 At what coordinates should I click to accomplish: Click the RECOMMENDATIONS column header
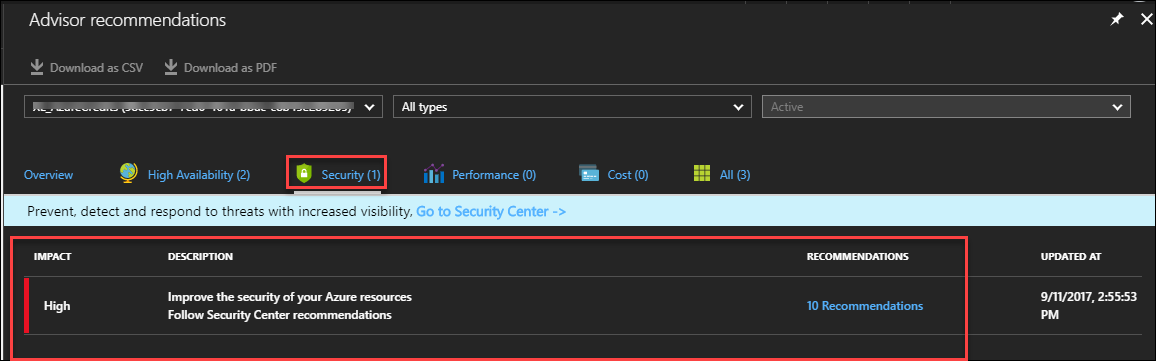858,256
